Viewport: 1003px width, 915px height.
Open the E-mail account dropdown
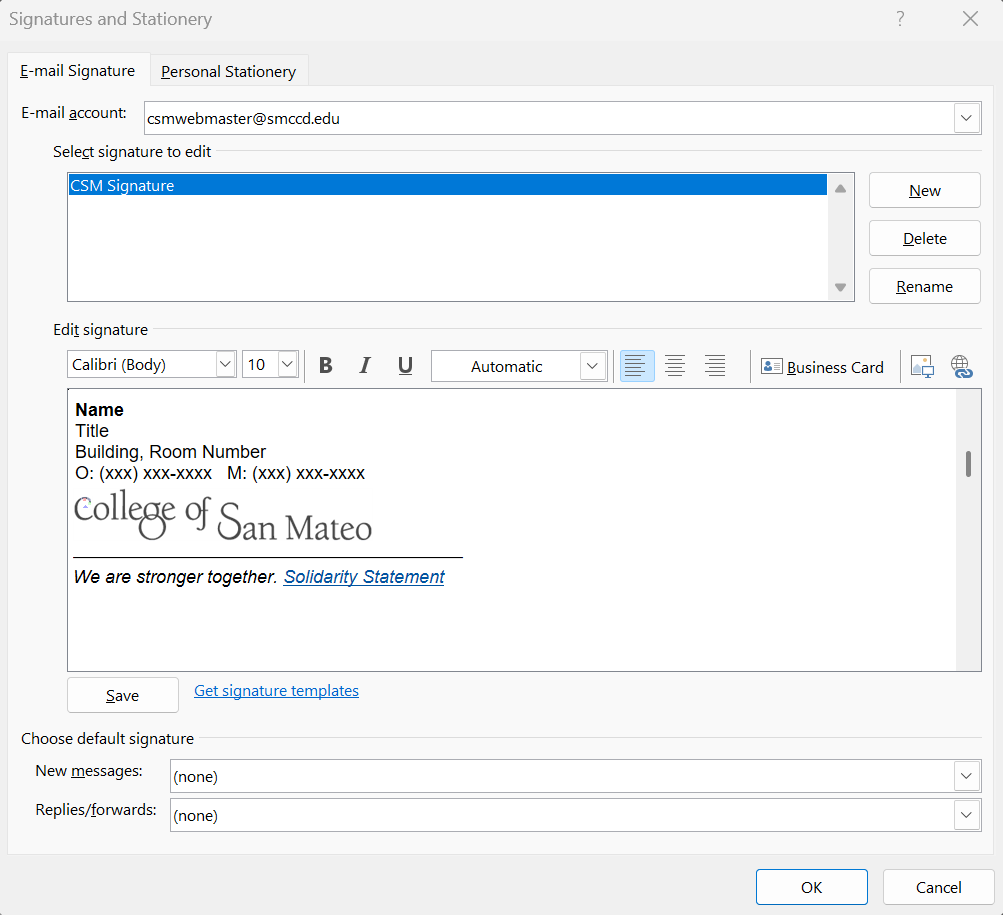click(966, 118)
